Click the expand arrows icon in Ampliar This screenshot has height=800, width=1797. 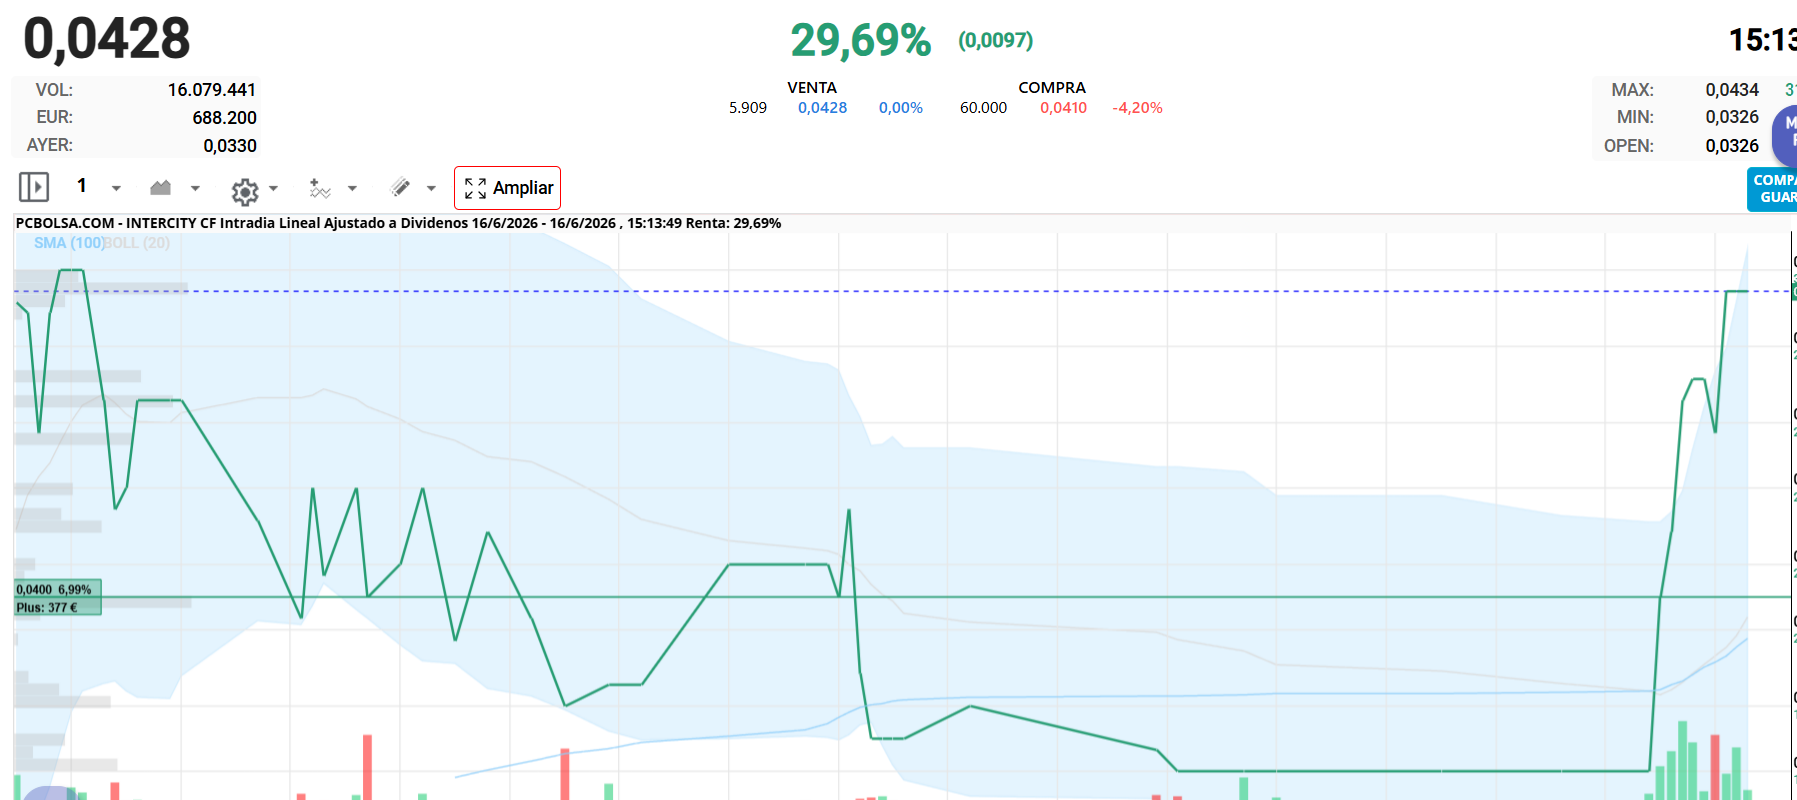[475, 188]
